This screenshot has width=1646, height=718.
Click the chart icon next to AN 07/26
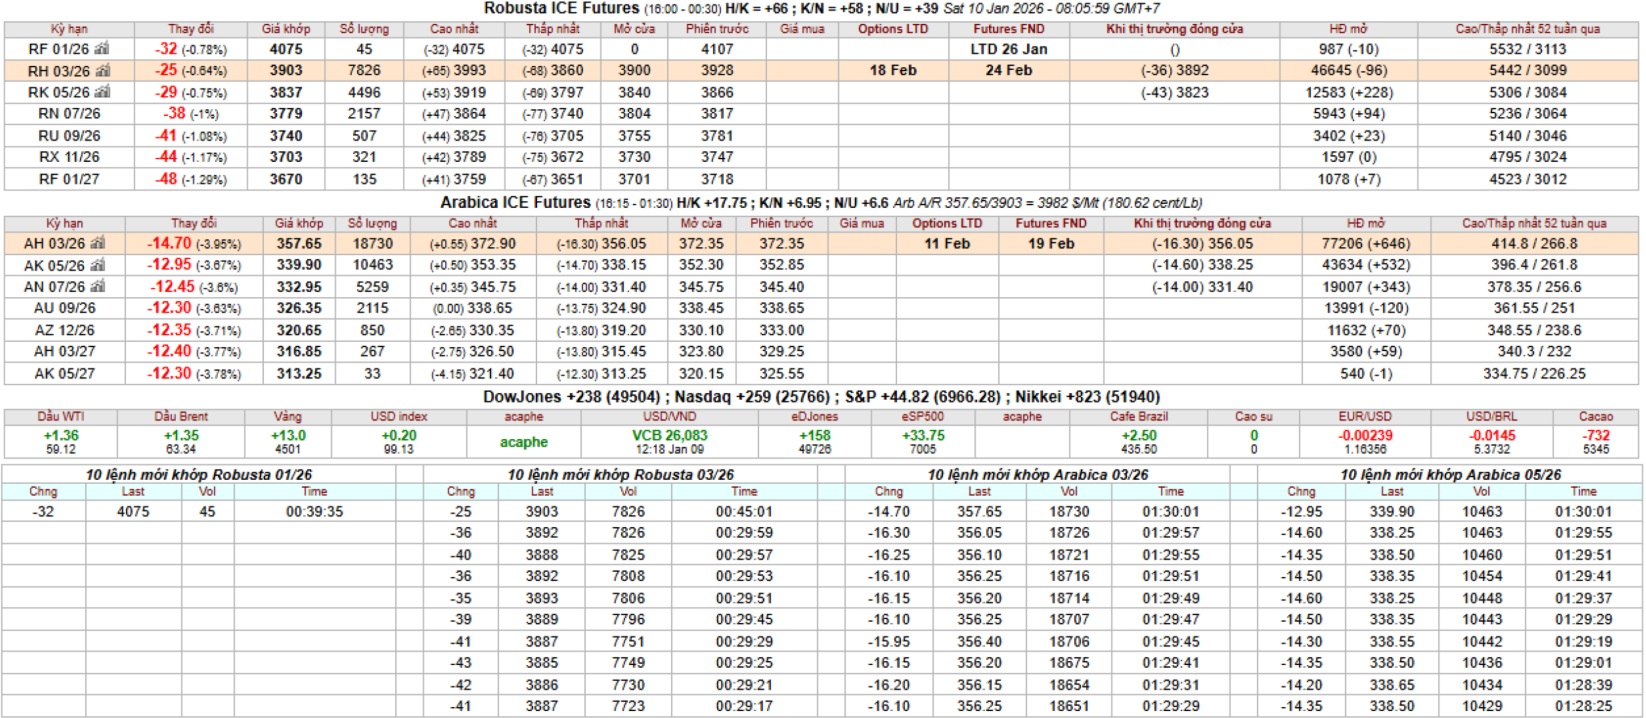(99, 286)
